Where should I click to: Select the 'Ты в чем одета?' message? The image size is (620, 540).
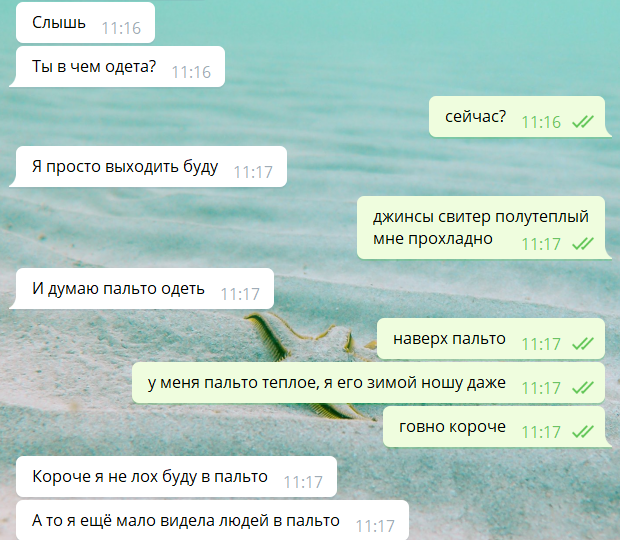pyautogui.click(x=117, y=66)
